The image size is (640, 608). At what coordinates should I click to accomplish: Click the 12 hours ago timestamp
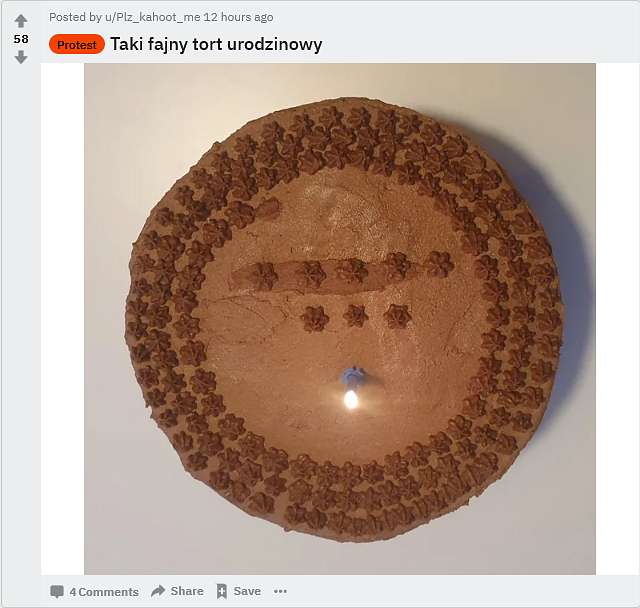tap(238, 17)
